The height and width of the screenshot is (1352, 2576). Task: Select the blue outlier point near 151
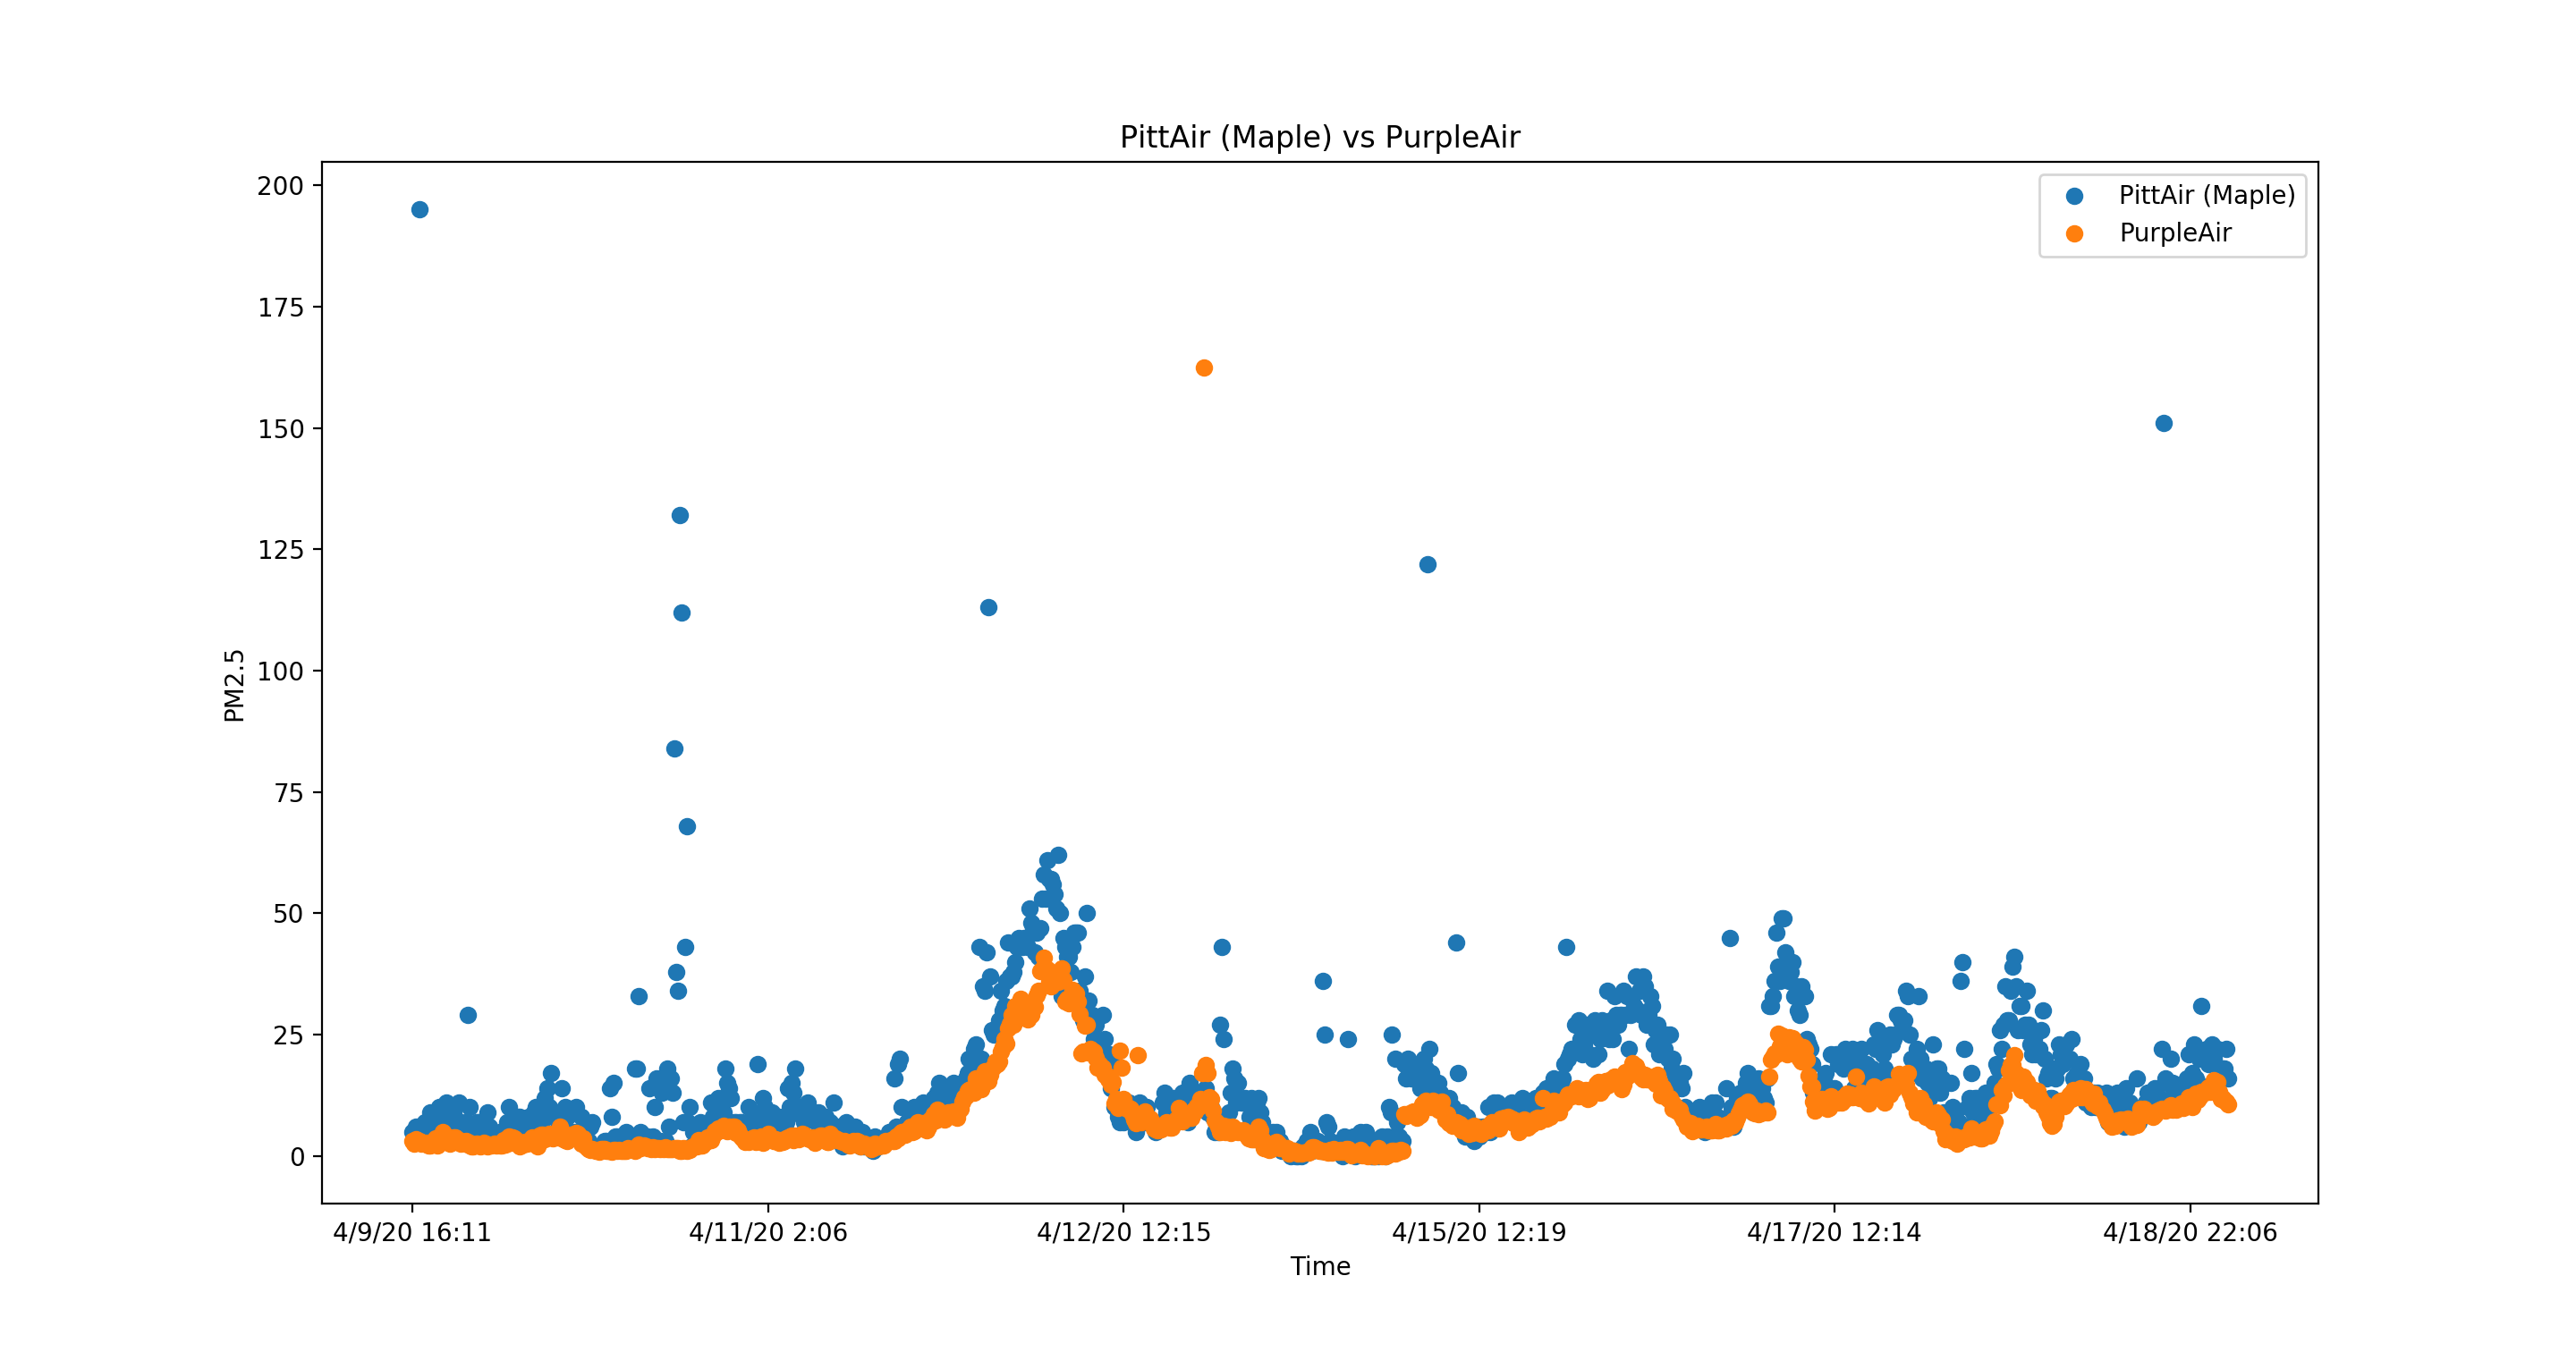[x=2163, y=424]
